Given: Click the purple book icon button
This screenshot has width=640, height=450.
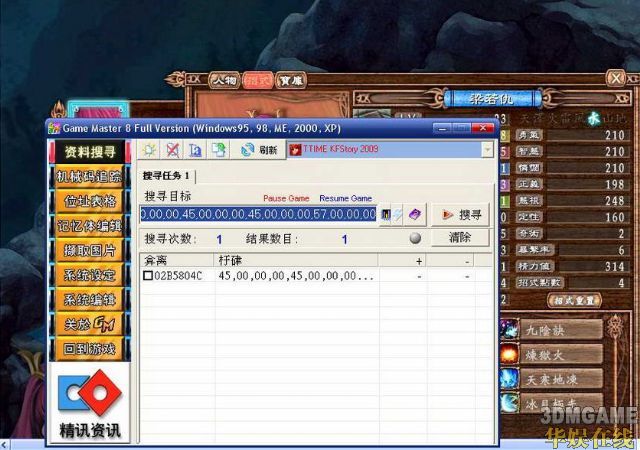Looking at the screenshot, I should coord(415,214).
